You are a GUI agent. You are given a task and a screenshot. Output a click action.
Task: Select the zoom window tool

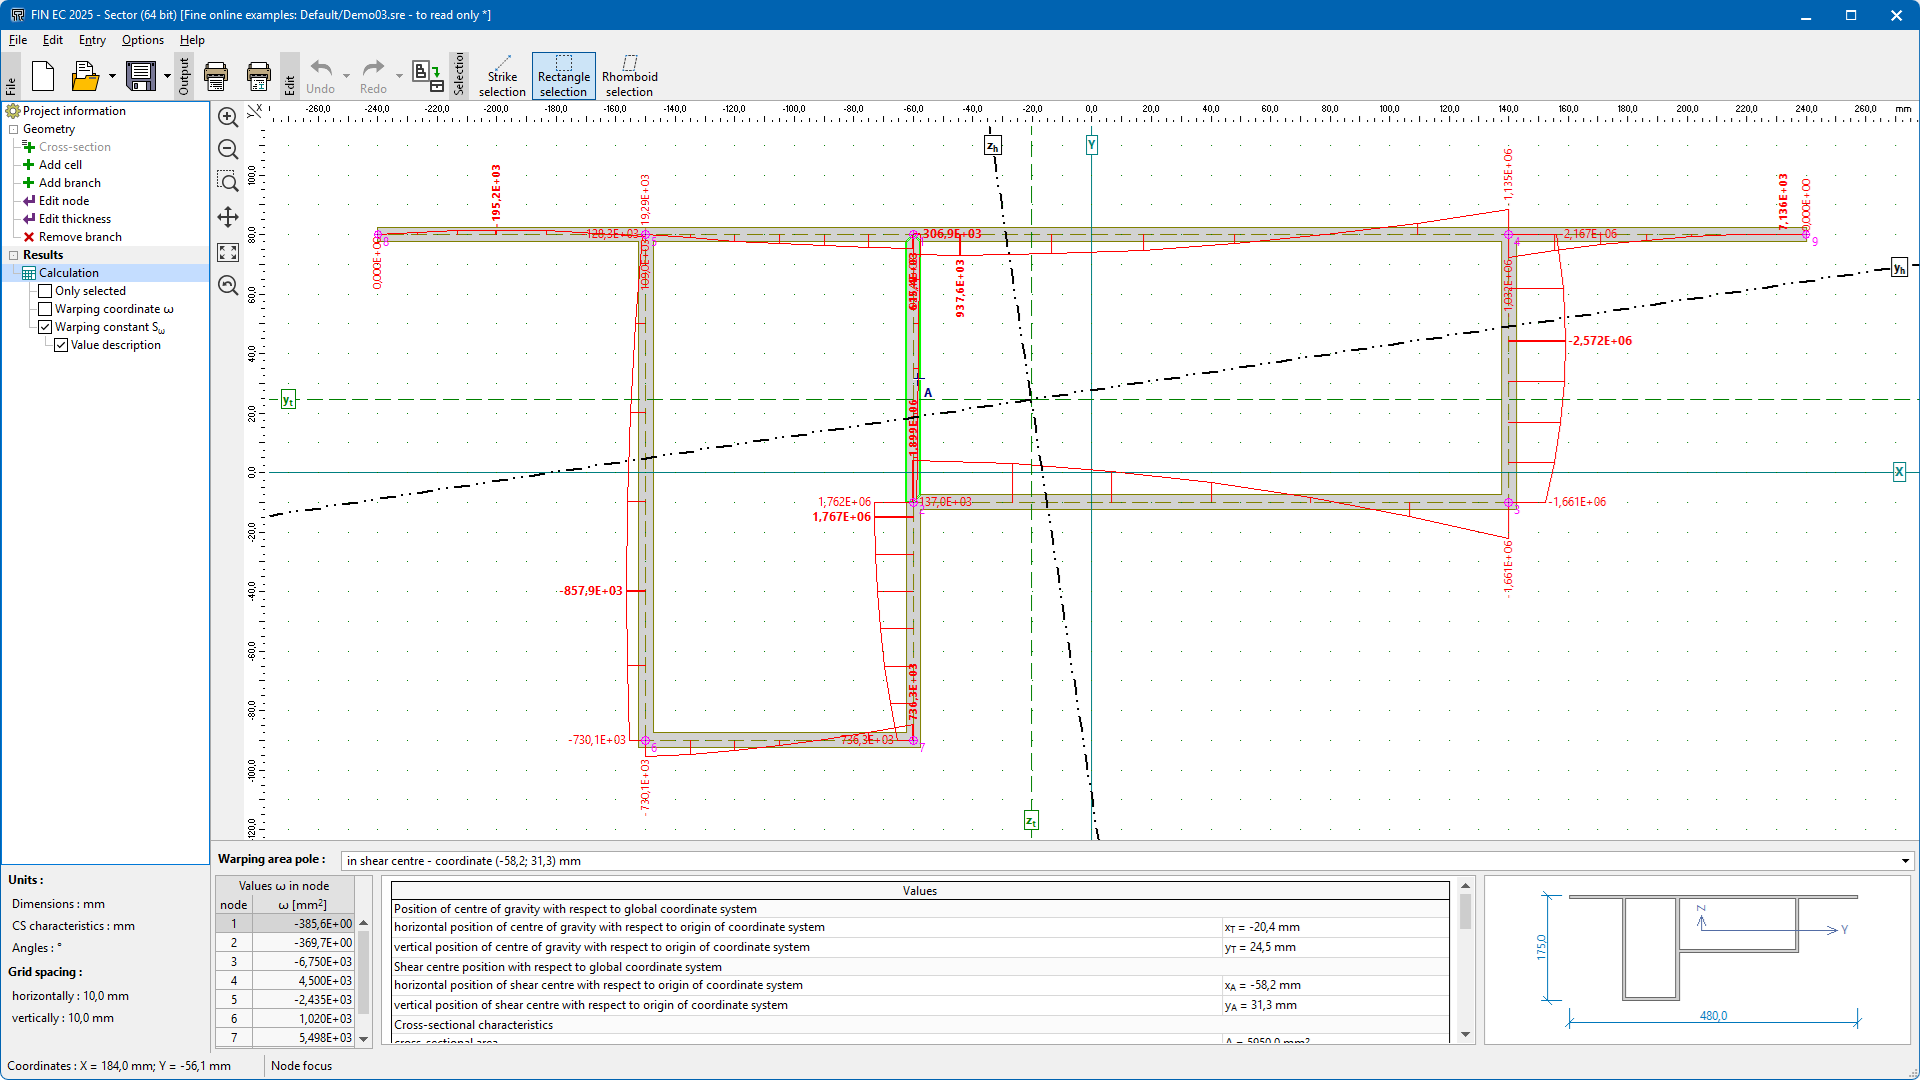pyautogui.click(x=228, y=182)
